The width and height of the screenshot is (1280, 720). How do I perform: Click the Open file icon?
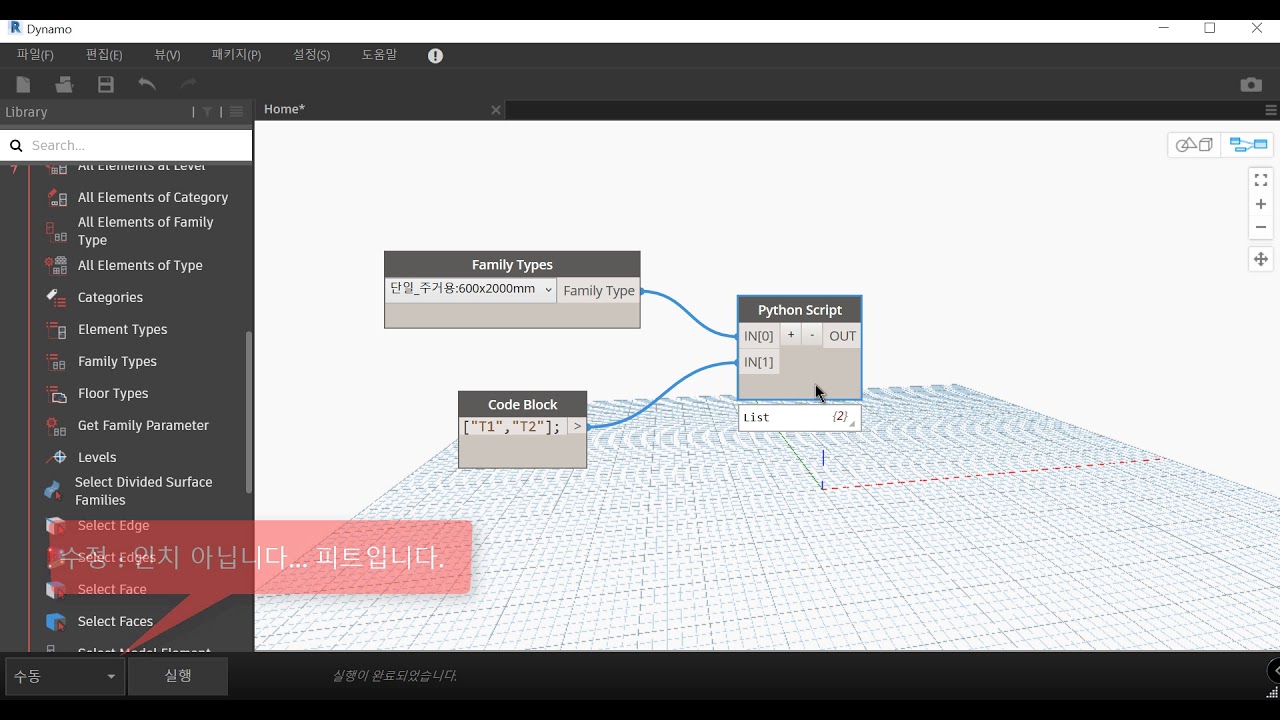[x=64, y=85]
